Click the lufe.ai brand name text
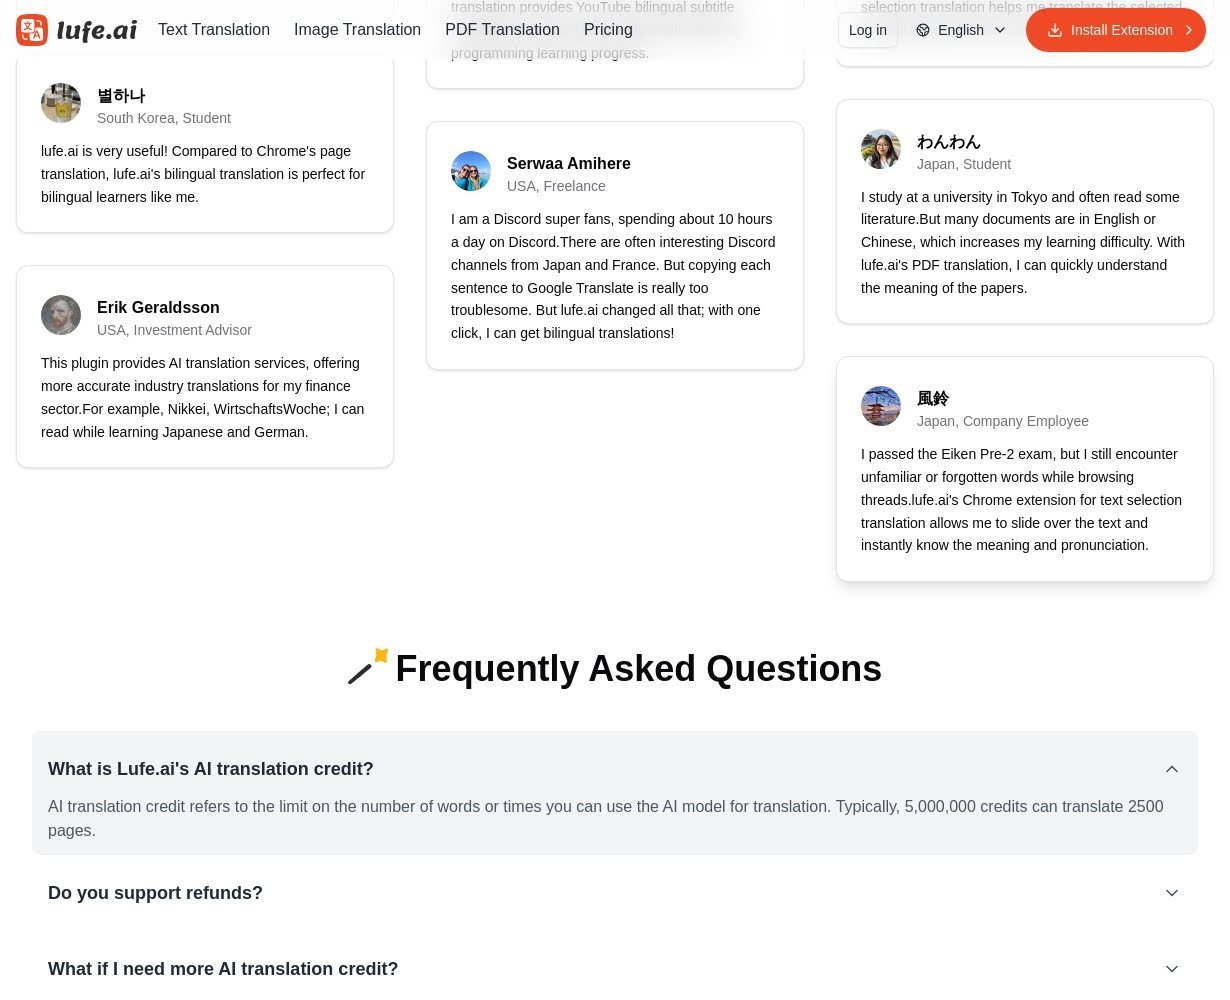This screenshot has width=1230, height=1000. [97, 30]
